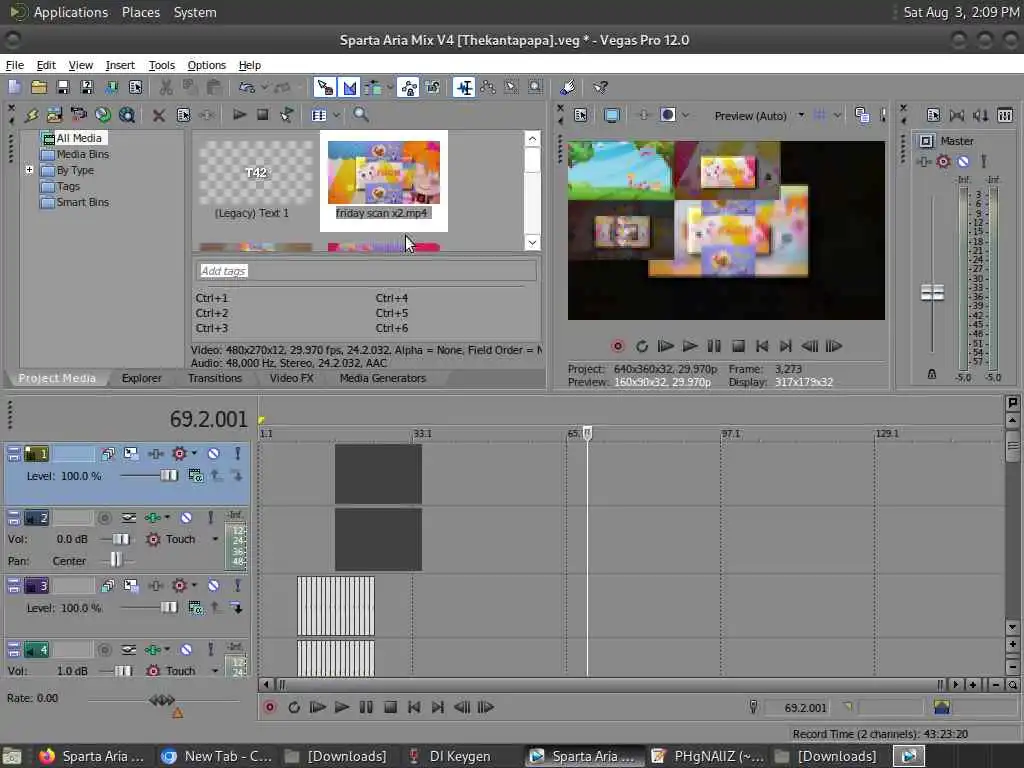Viewport: 1024px width, 768px height.
Task: Click the dark video event on track 1
Action: (x=378, y=474)
